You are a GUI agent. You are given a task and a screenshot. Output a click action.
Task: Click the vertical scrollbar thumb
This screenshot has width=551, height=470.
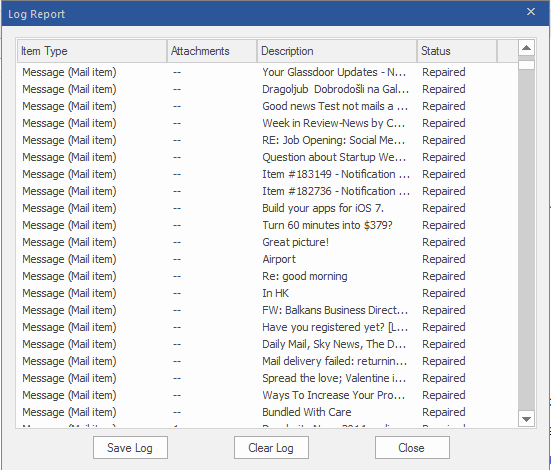pyautogui.click(x=526, y=65)
